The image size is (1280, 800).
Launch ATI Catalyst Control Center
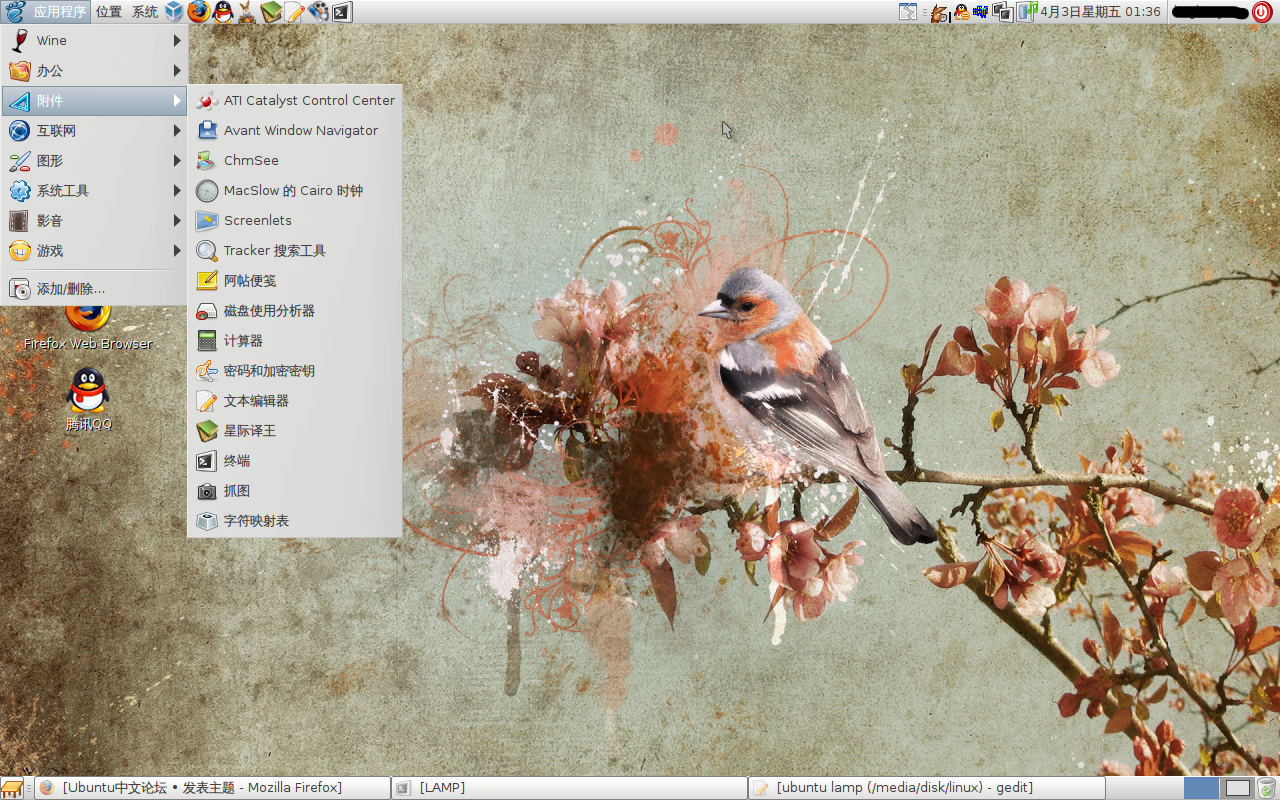tap(295, 100)
